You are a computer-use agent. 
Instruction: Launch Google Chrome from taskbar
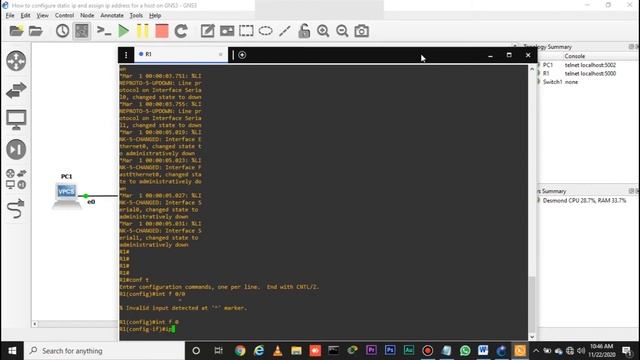click(x=240, y=351)
